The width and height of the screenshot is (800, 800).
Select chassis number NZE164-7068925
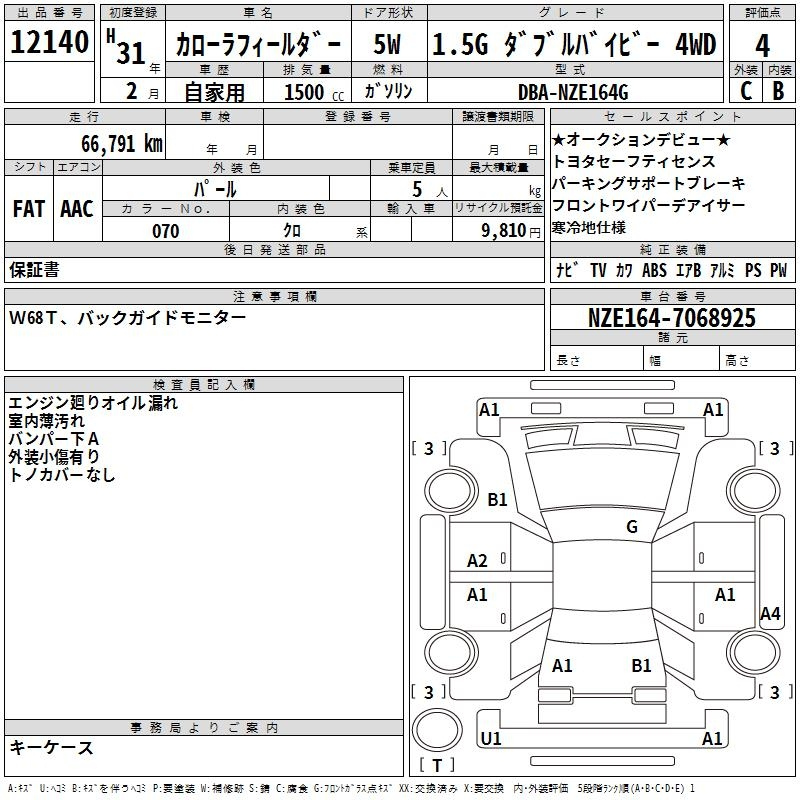(671, 317)
